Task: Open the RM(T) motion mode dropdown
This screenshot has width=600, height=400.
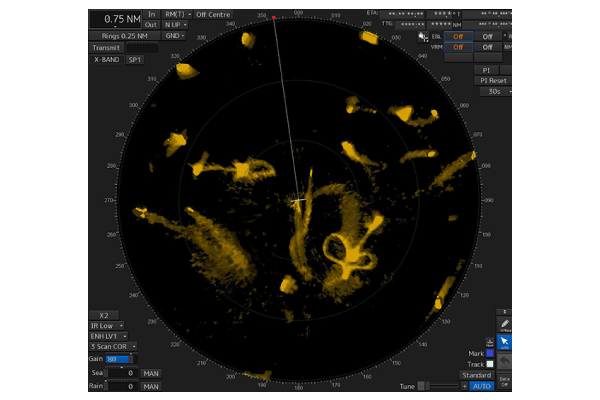Action: (x=176, y=15)
